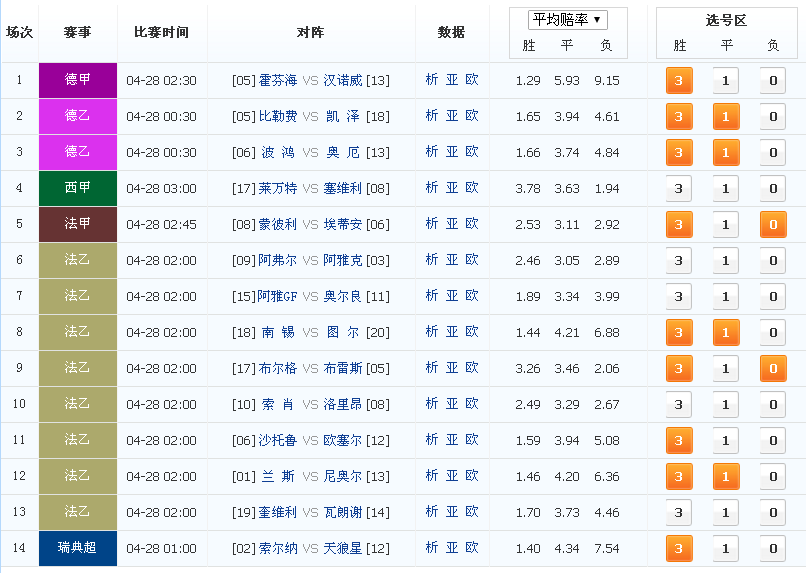Select win (3) for match 13 奎维利
Viewport: 806px width, 573px height.
[679, 512]
